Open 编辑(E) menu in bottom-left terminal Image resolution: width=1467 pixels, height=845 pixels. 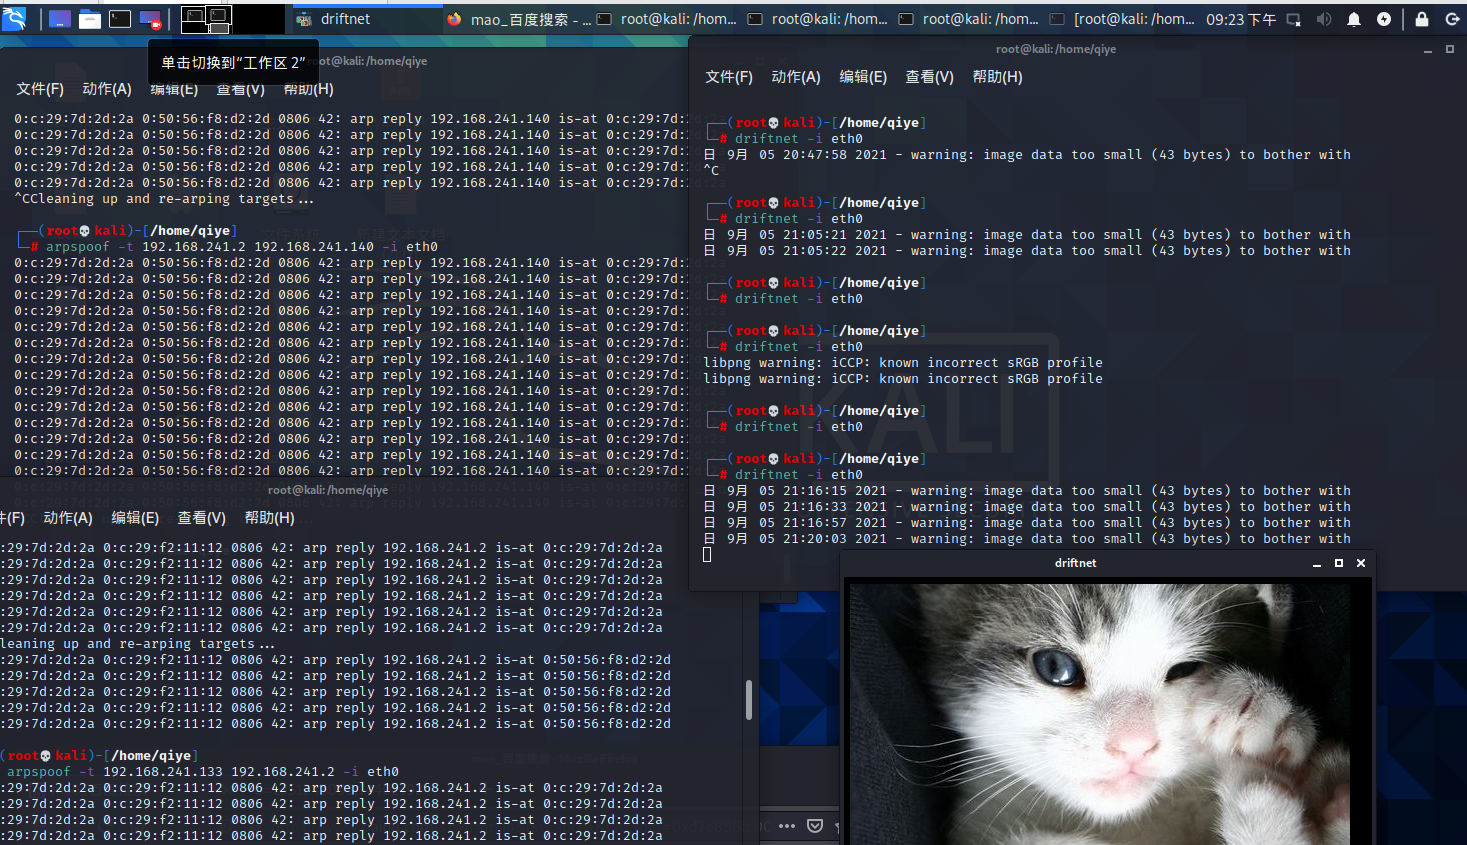135,518
